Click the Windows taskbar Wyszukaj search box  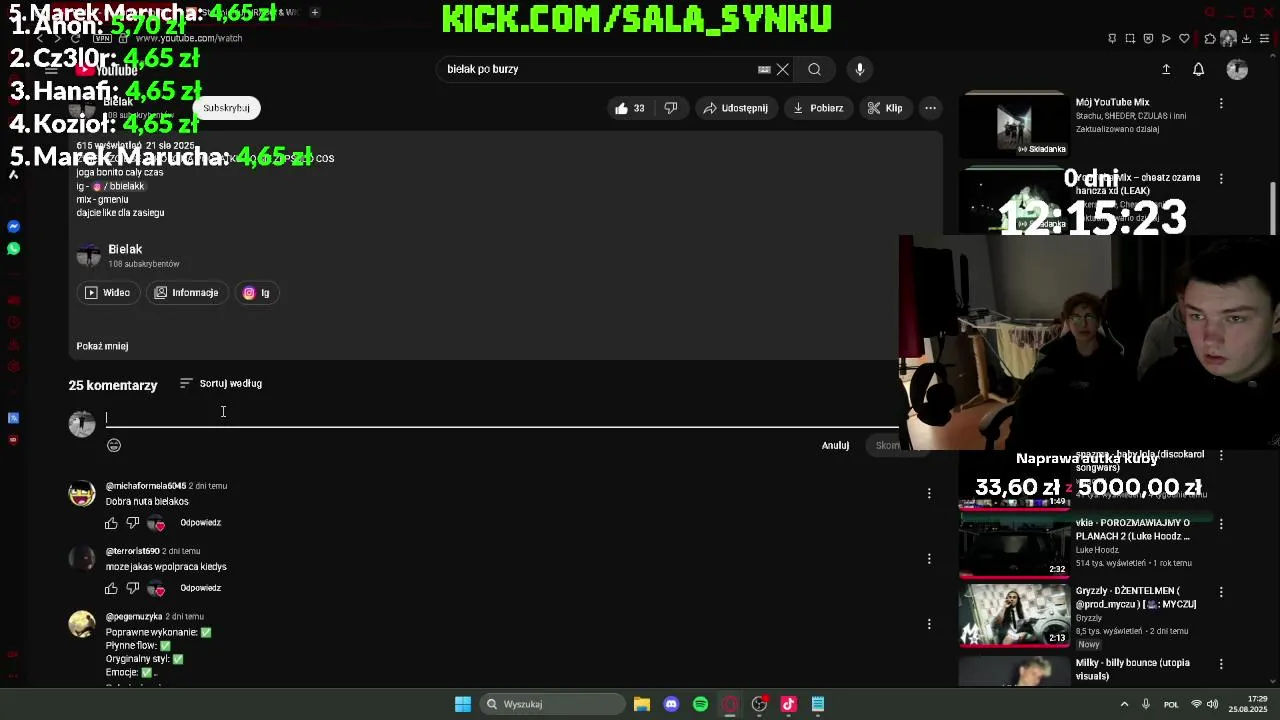552,704
